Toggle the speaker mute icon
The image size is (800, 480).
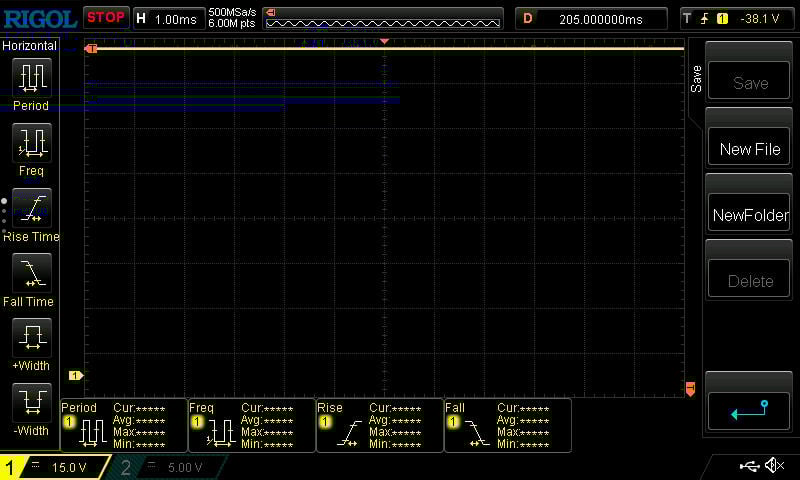[774, 466]
